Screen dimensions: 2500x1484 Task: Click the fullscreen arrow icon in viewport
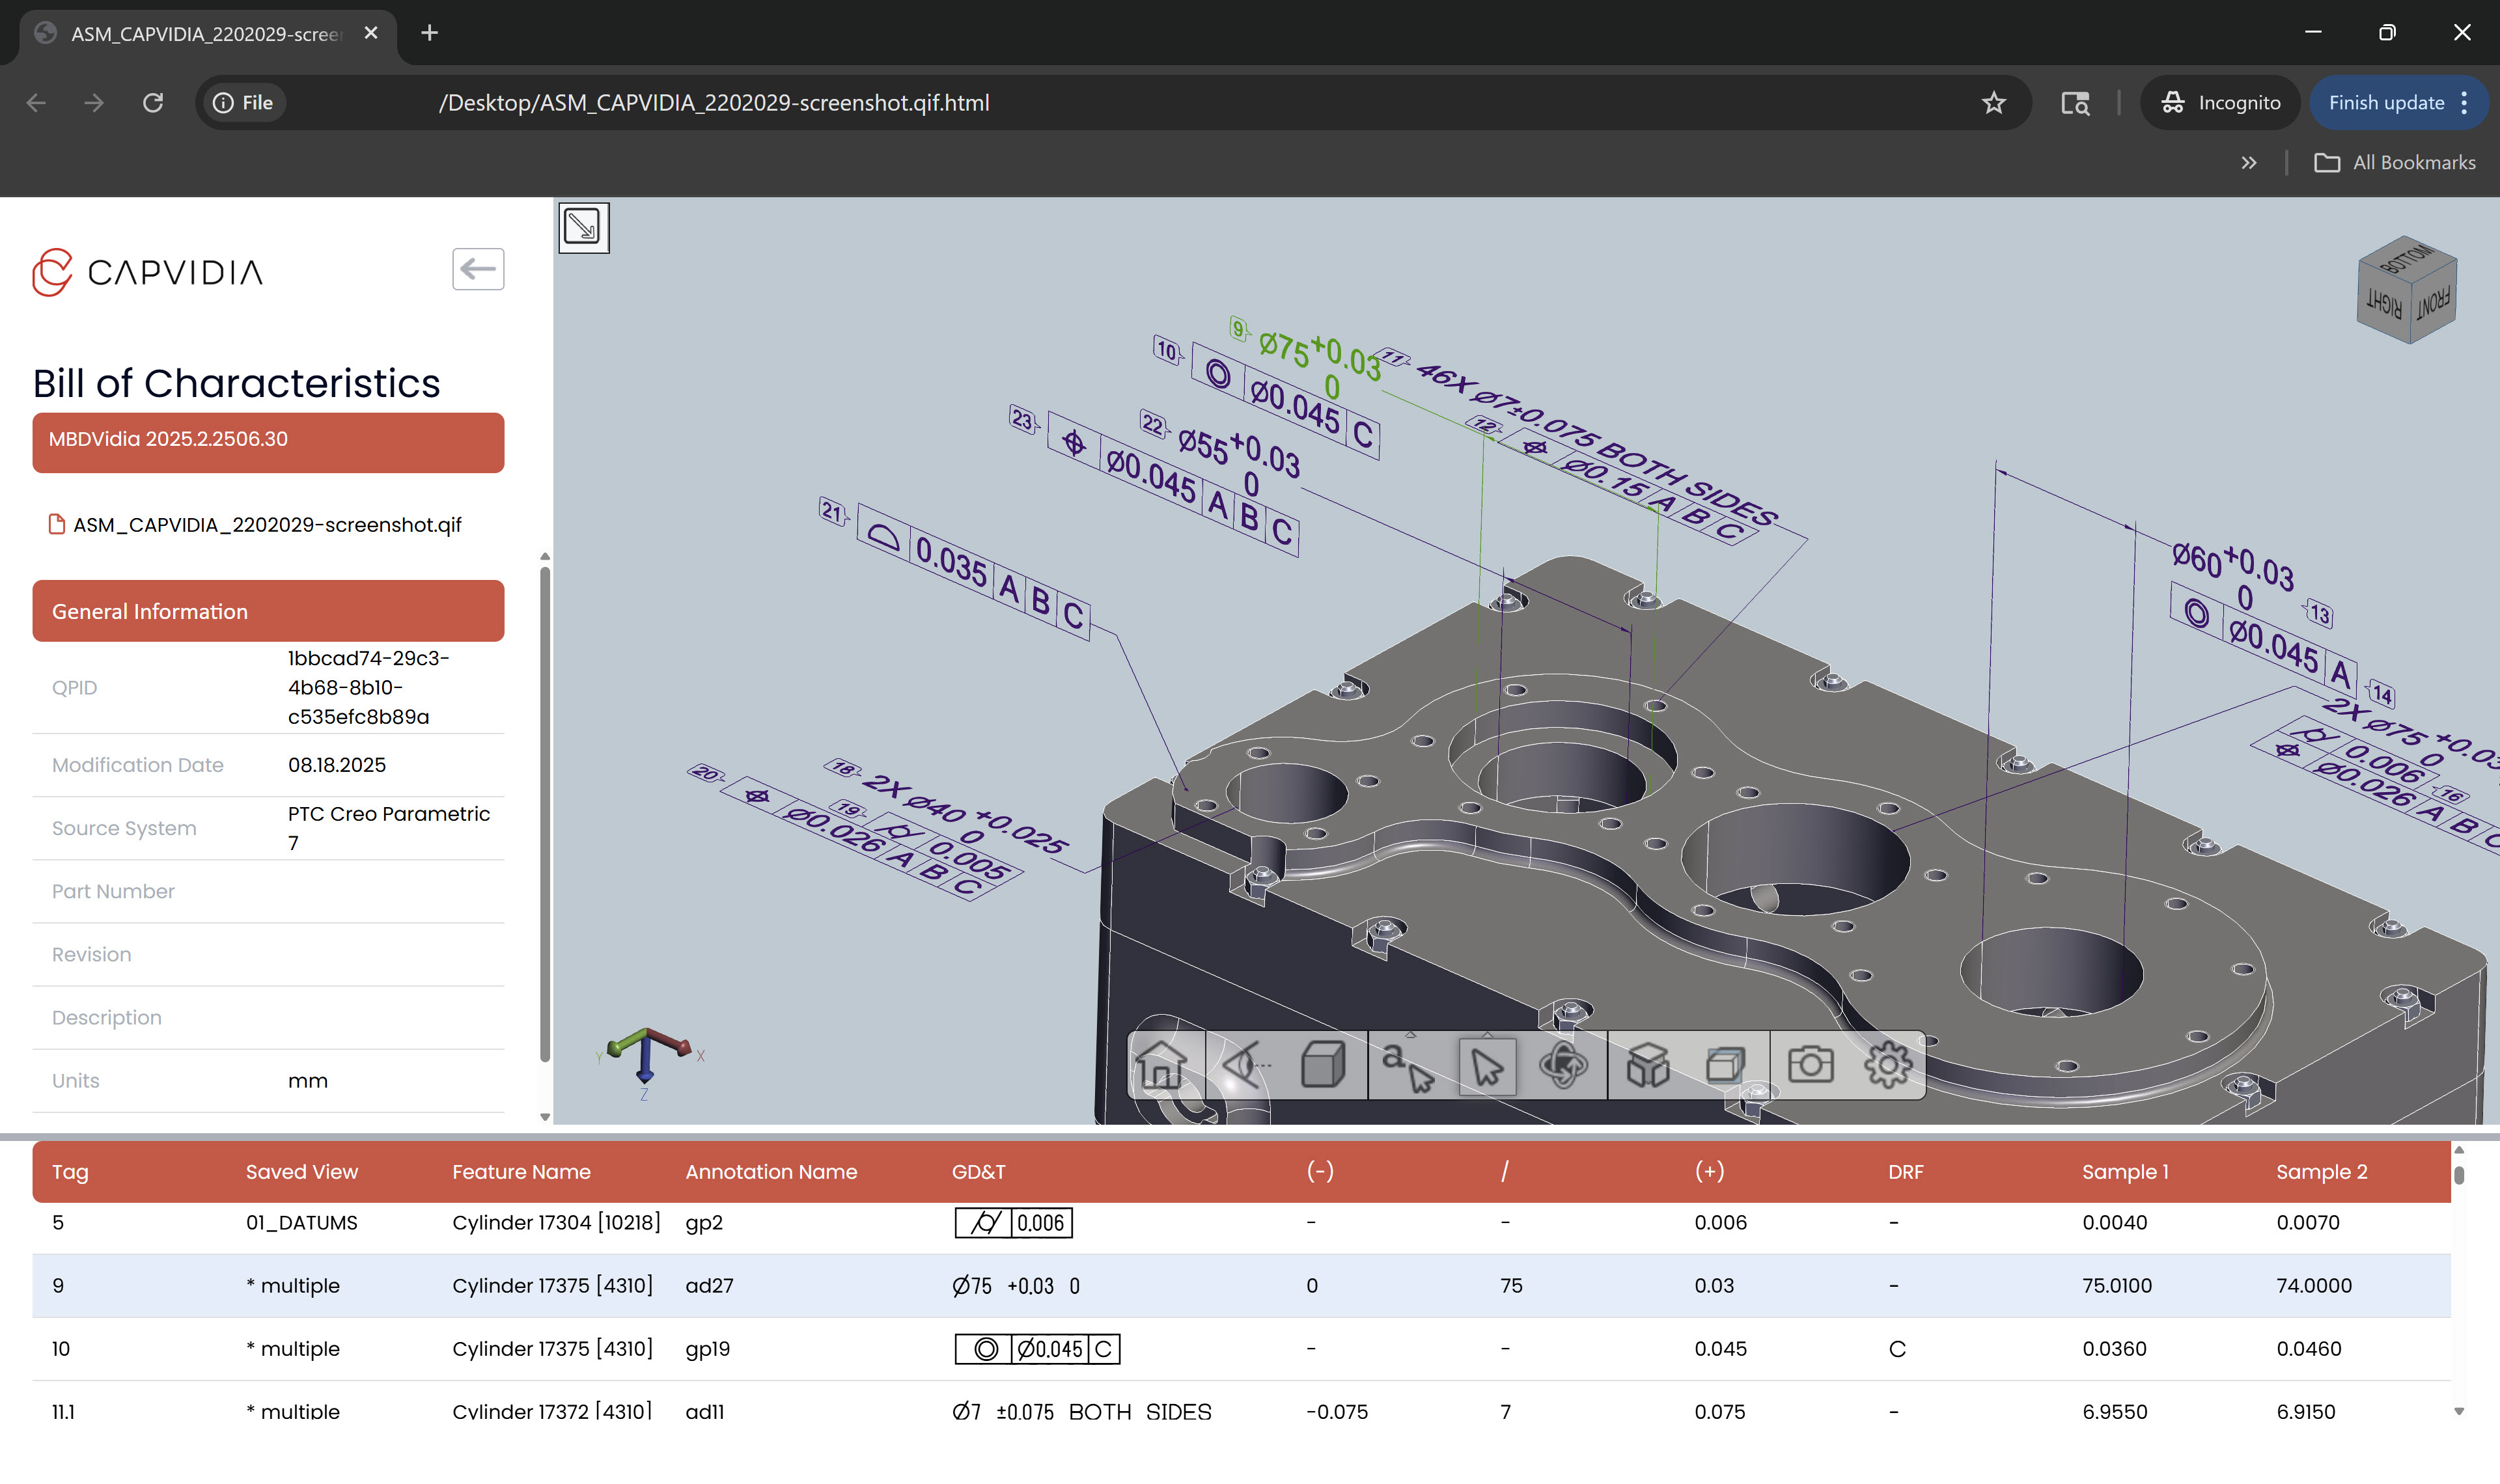583,227
